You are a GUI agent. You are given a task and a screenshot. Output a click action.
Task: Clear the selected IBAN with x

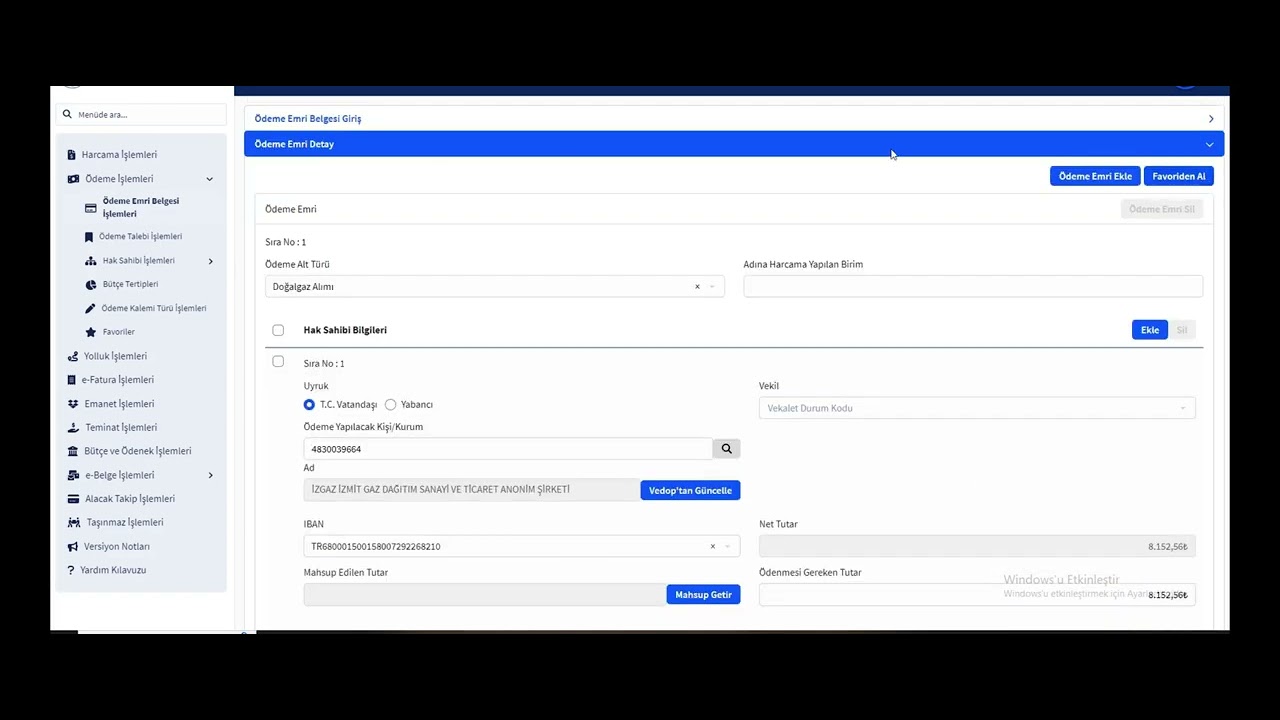pyautogui.click(x=712, y=547)
